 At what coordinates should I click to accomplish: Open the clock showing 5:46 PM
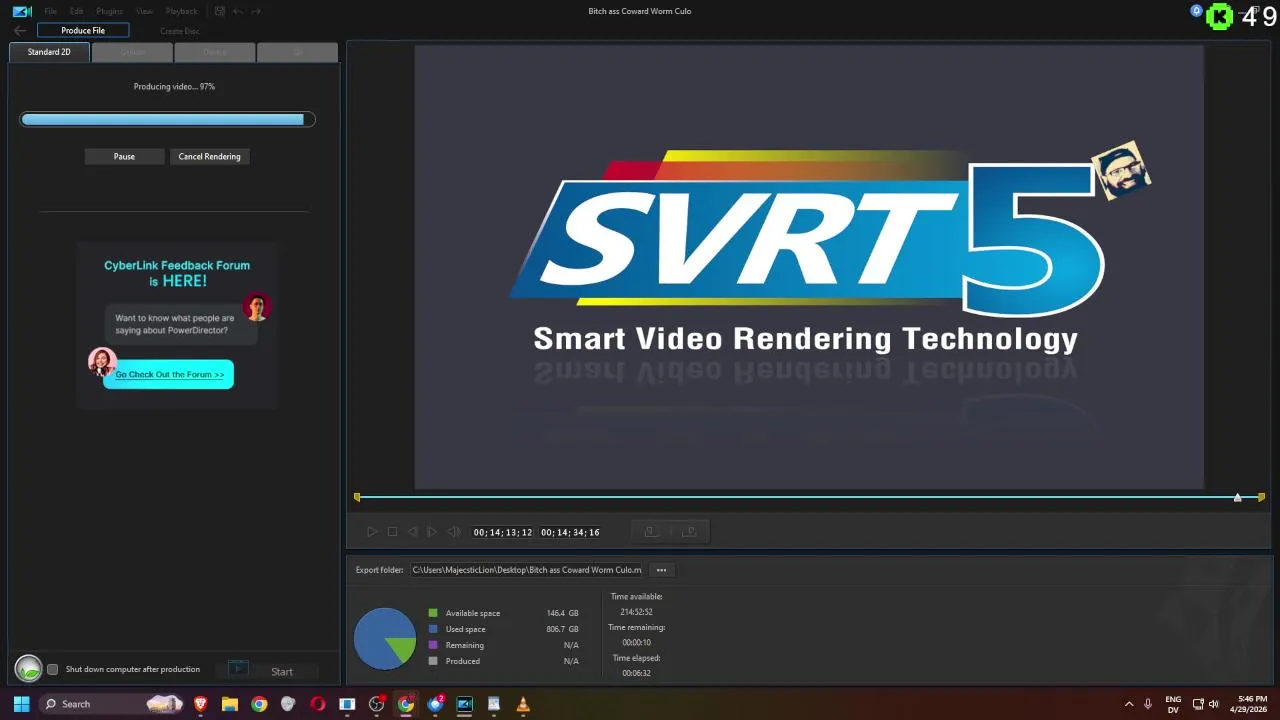pos(1248,704)
